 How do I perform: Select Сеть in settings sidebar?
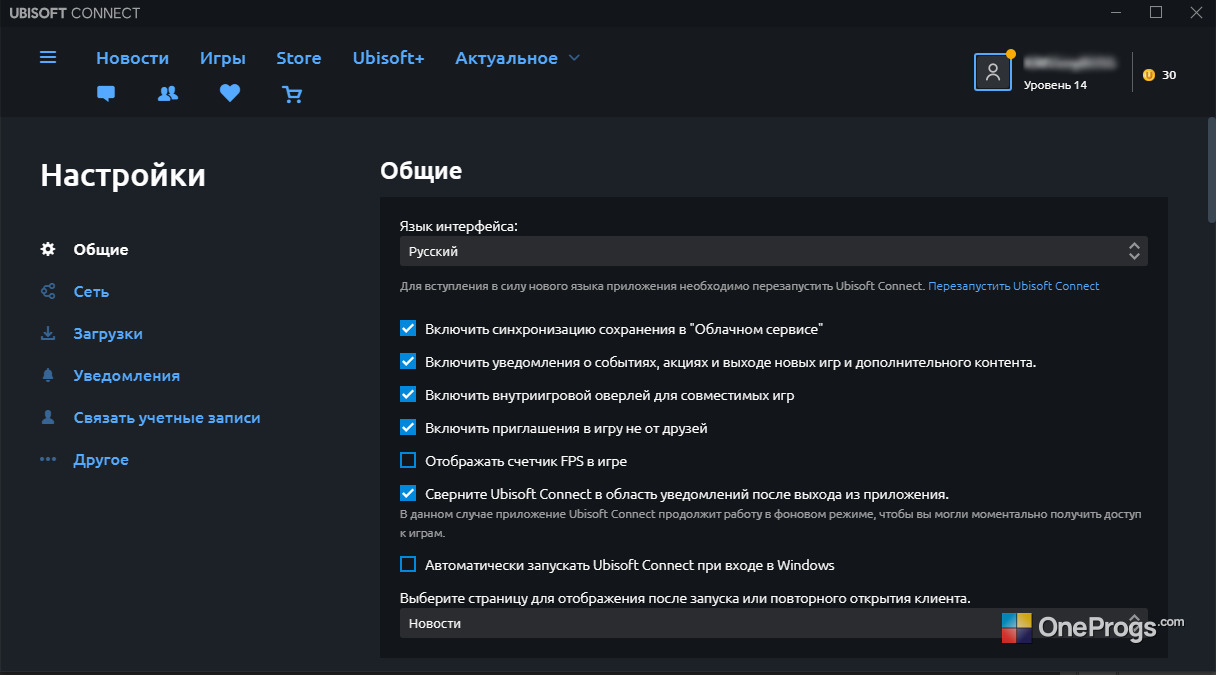91,291
